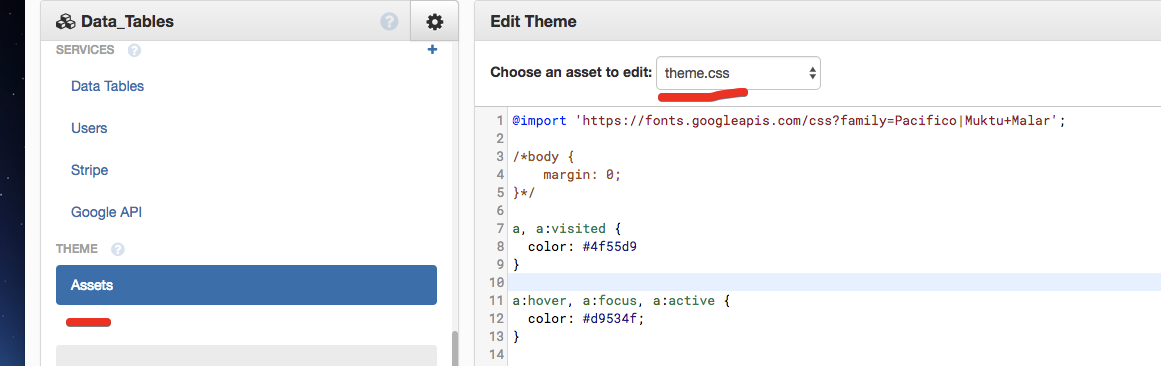
Task: Click 'a:hover, a:focus, a:active {' line
Action: pyautogui.click(x=621, y=302)
